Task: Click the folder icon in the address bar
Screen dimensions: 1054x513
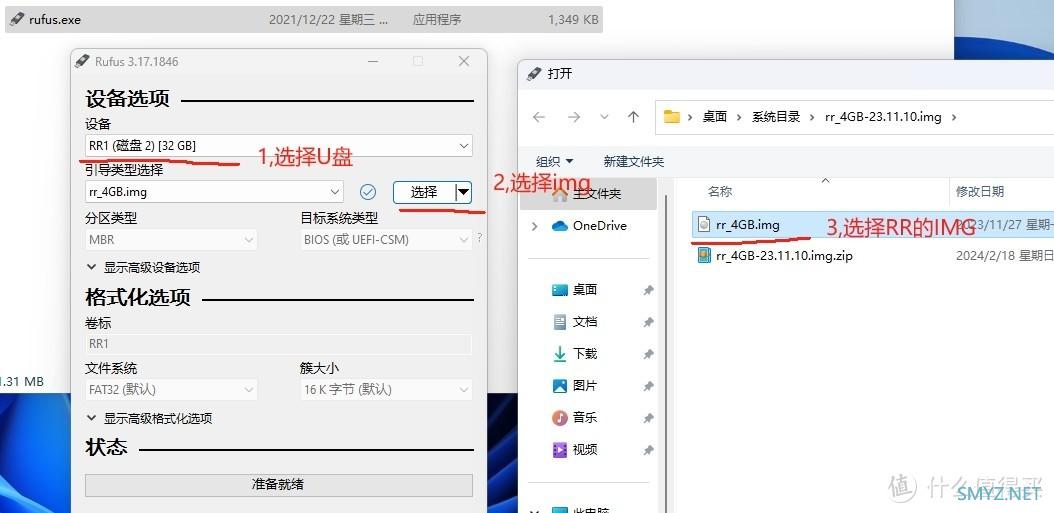Action: 672,116
